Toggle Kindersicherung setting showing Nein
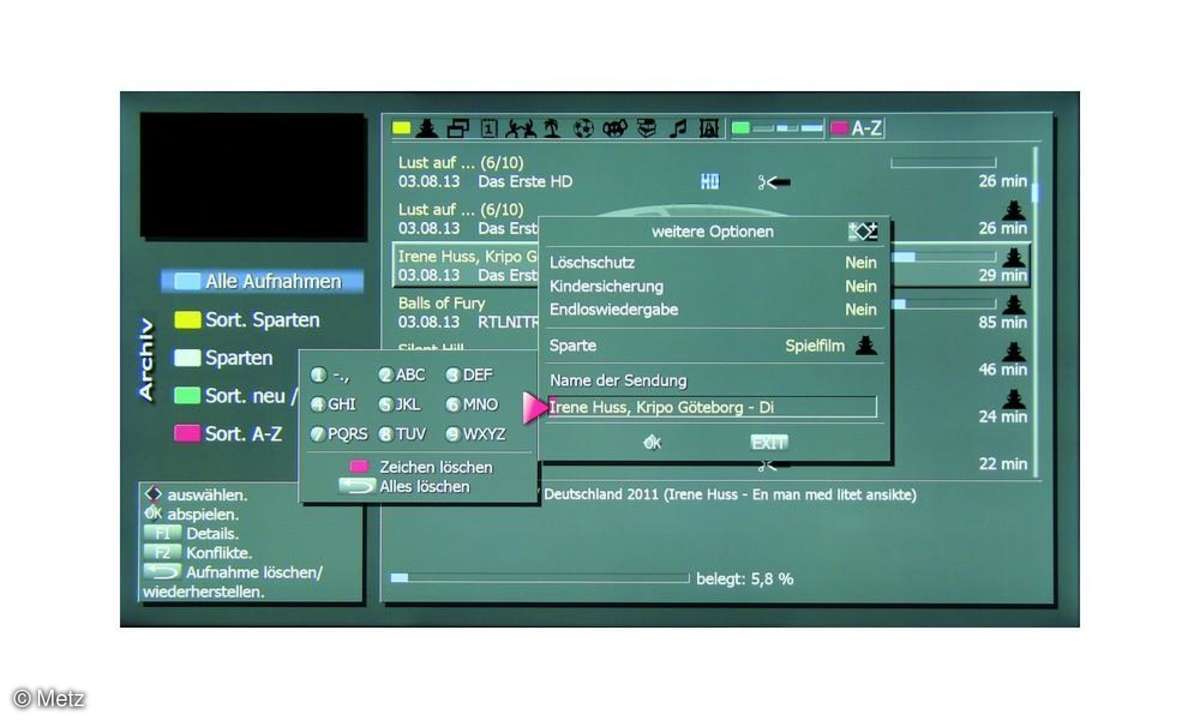This screenshot has width=1200, height=720. pos(713,286)
